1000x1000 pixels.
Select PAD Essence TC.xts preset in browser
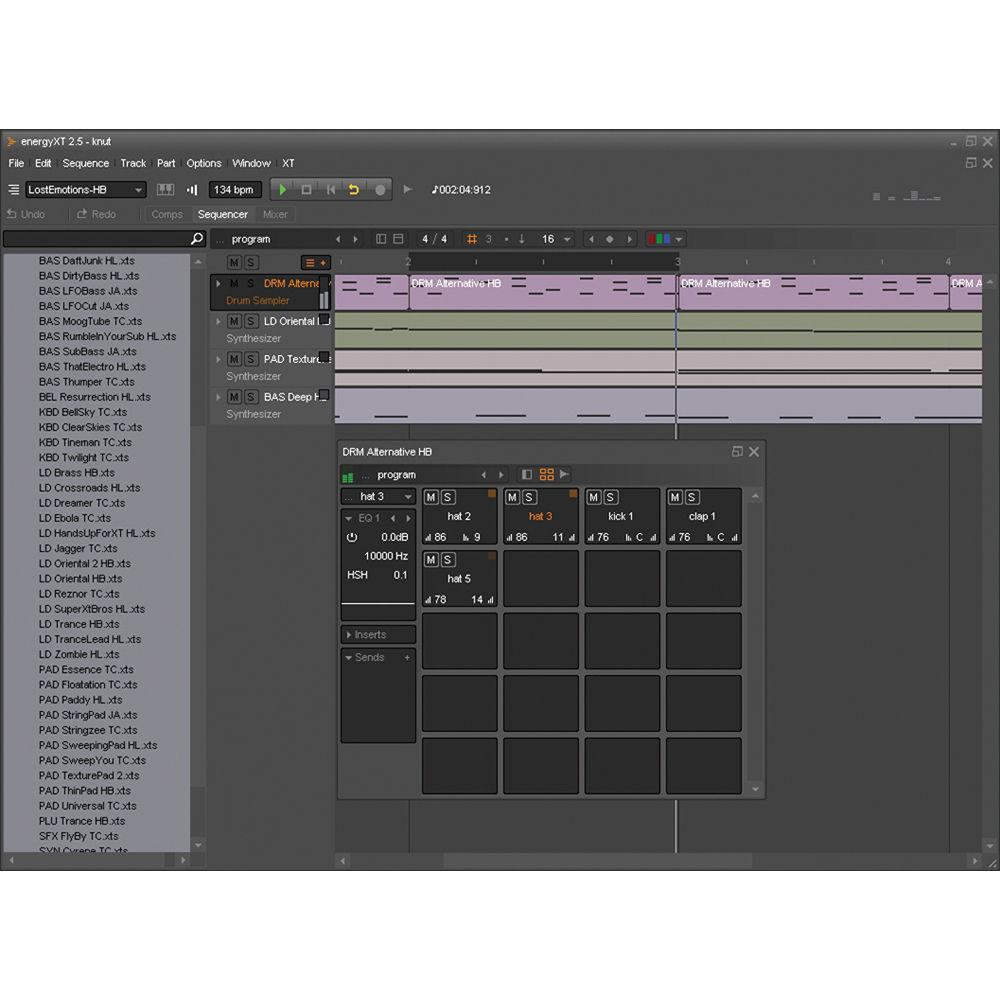(86, 670)
